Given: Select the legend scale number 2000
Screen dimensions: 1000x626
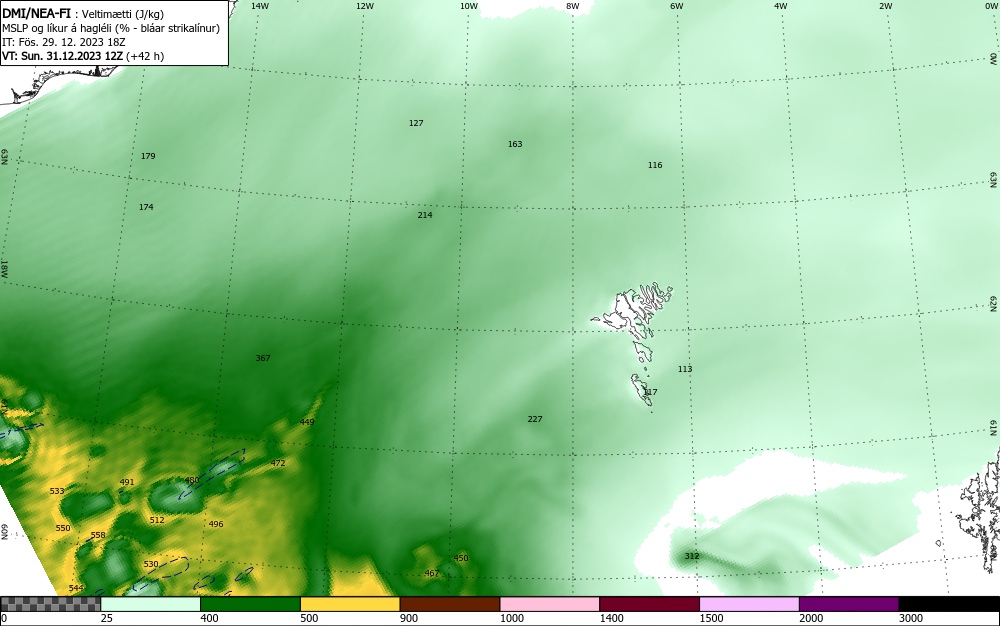Looking at the screenshot, I should (x=811, y=618).
